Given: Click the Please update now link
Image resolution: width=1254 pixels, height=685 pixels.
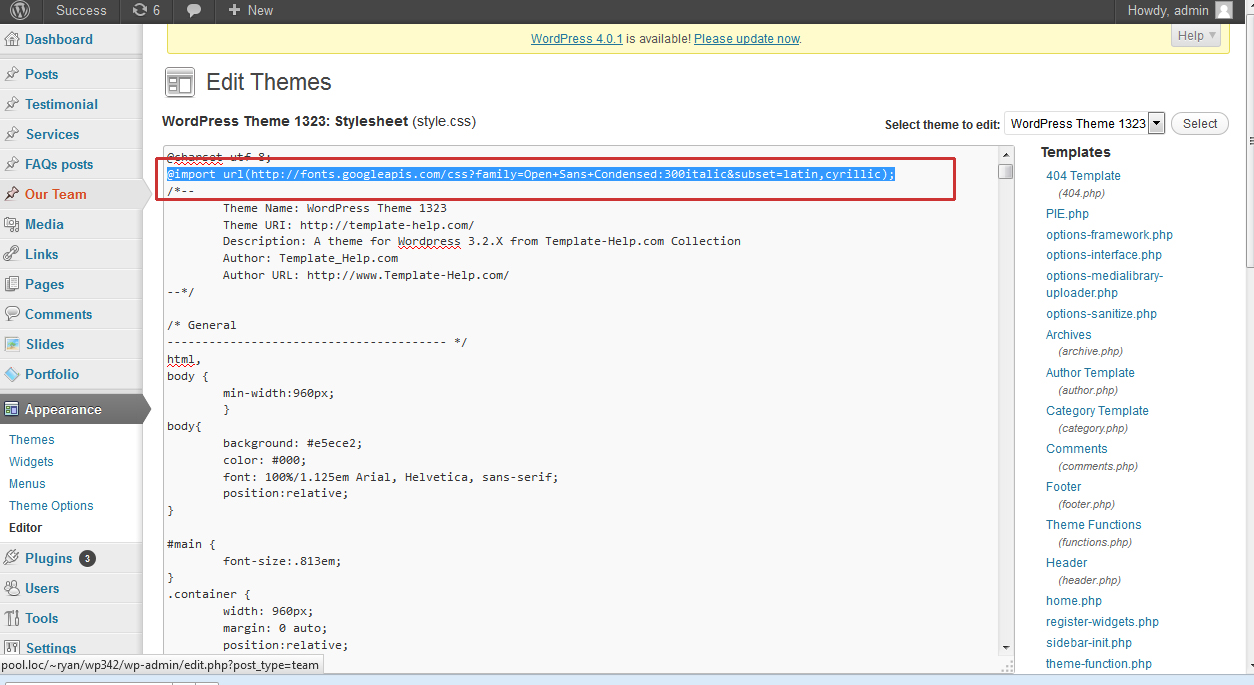Looking at the screenshot, I should pyautogui.click(x=747, y=39).
